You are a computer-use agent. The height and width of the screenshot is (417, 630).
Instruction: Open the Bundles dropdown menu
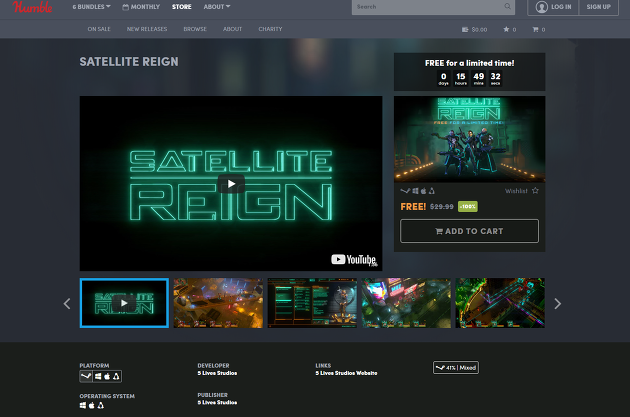click(x=91, y=7)
